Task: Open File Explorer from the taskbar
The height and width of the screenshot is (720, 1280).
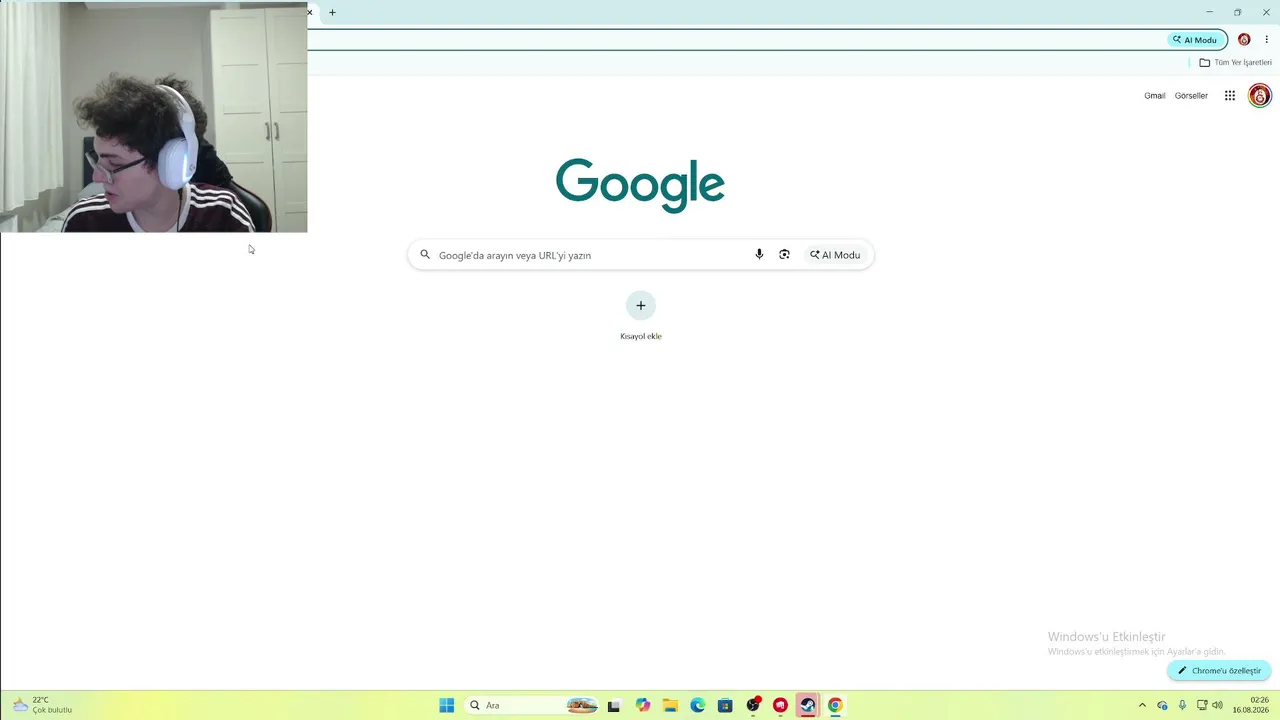Action: [x=670, y=705]
